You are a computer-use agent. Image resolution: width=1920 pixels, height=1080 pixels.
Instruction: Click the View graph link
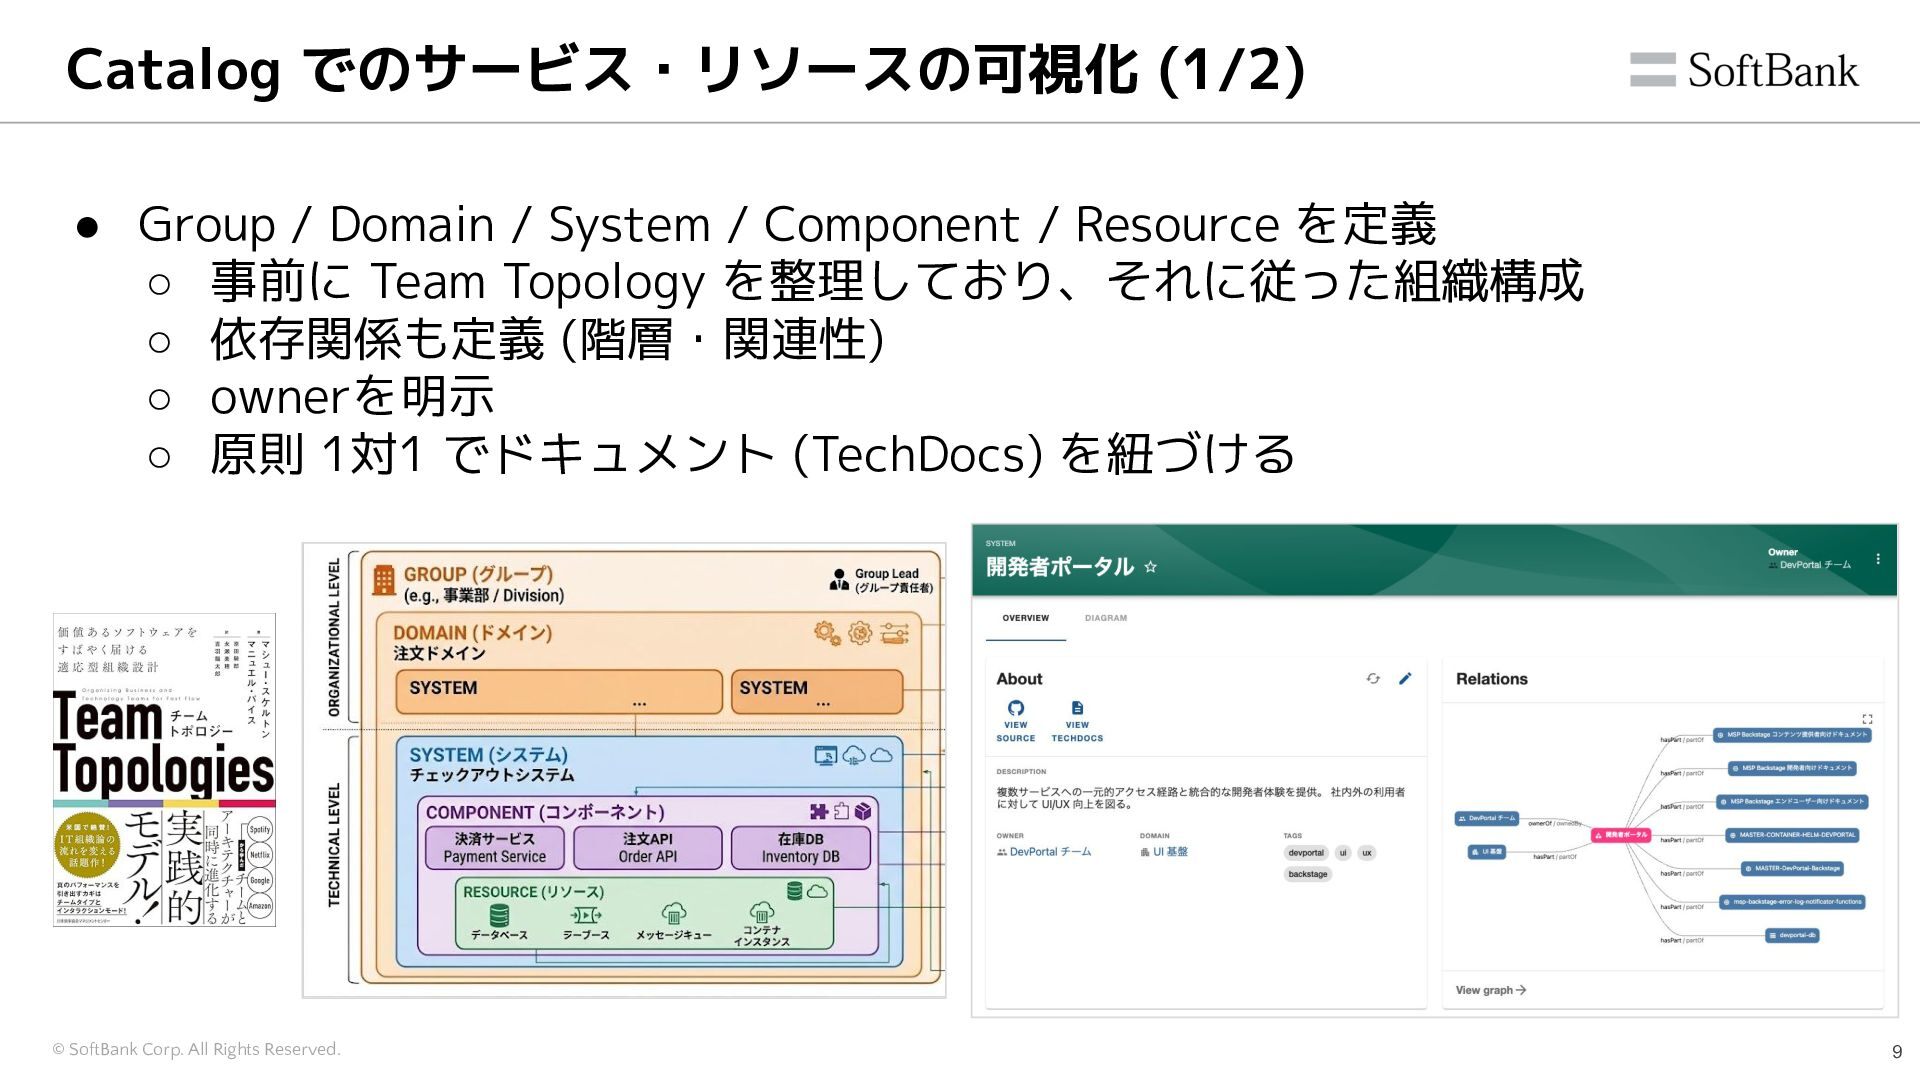point(1490,990)
